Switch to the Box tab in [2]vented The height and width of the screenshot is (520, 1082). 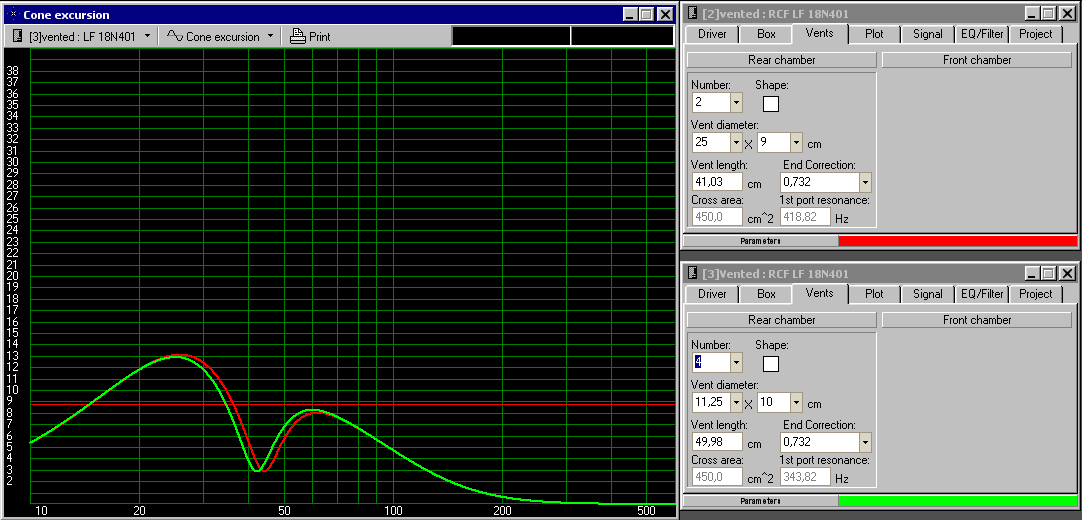point(766,34)
